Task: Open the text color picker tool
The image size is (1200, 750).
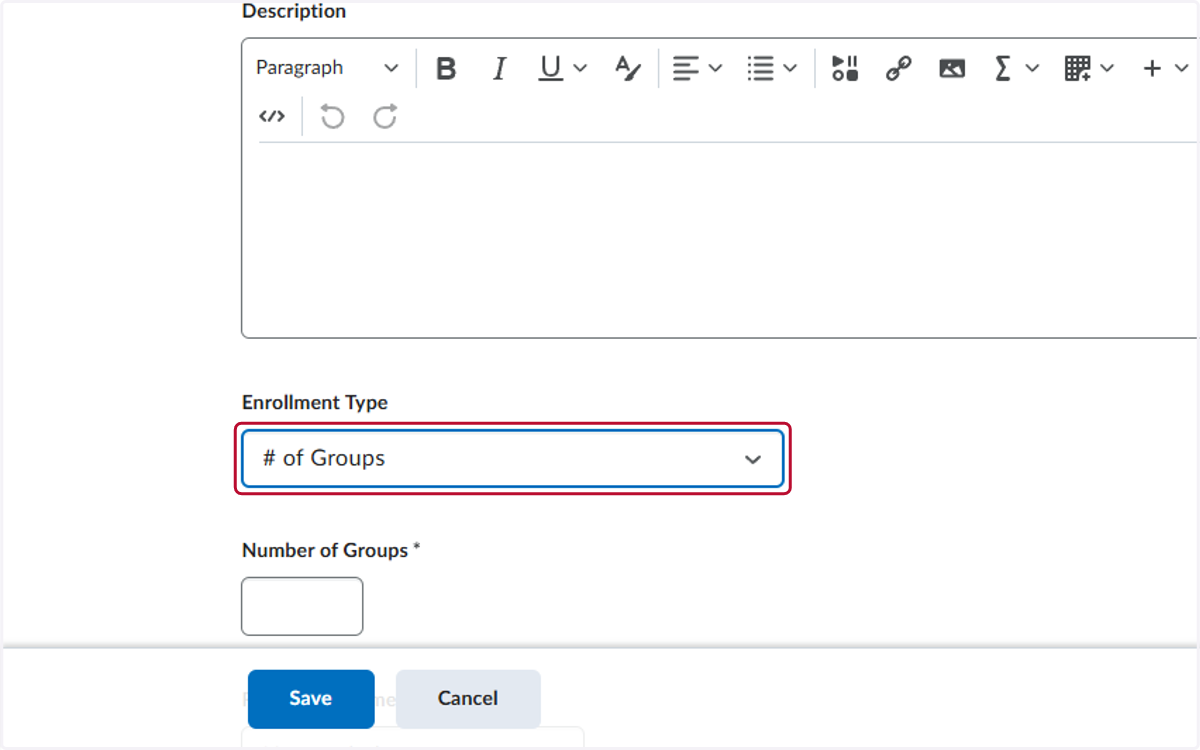Action: [628, 68]
